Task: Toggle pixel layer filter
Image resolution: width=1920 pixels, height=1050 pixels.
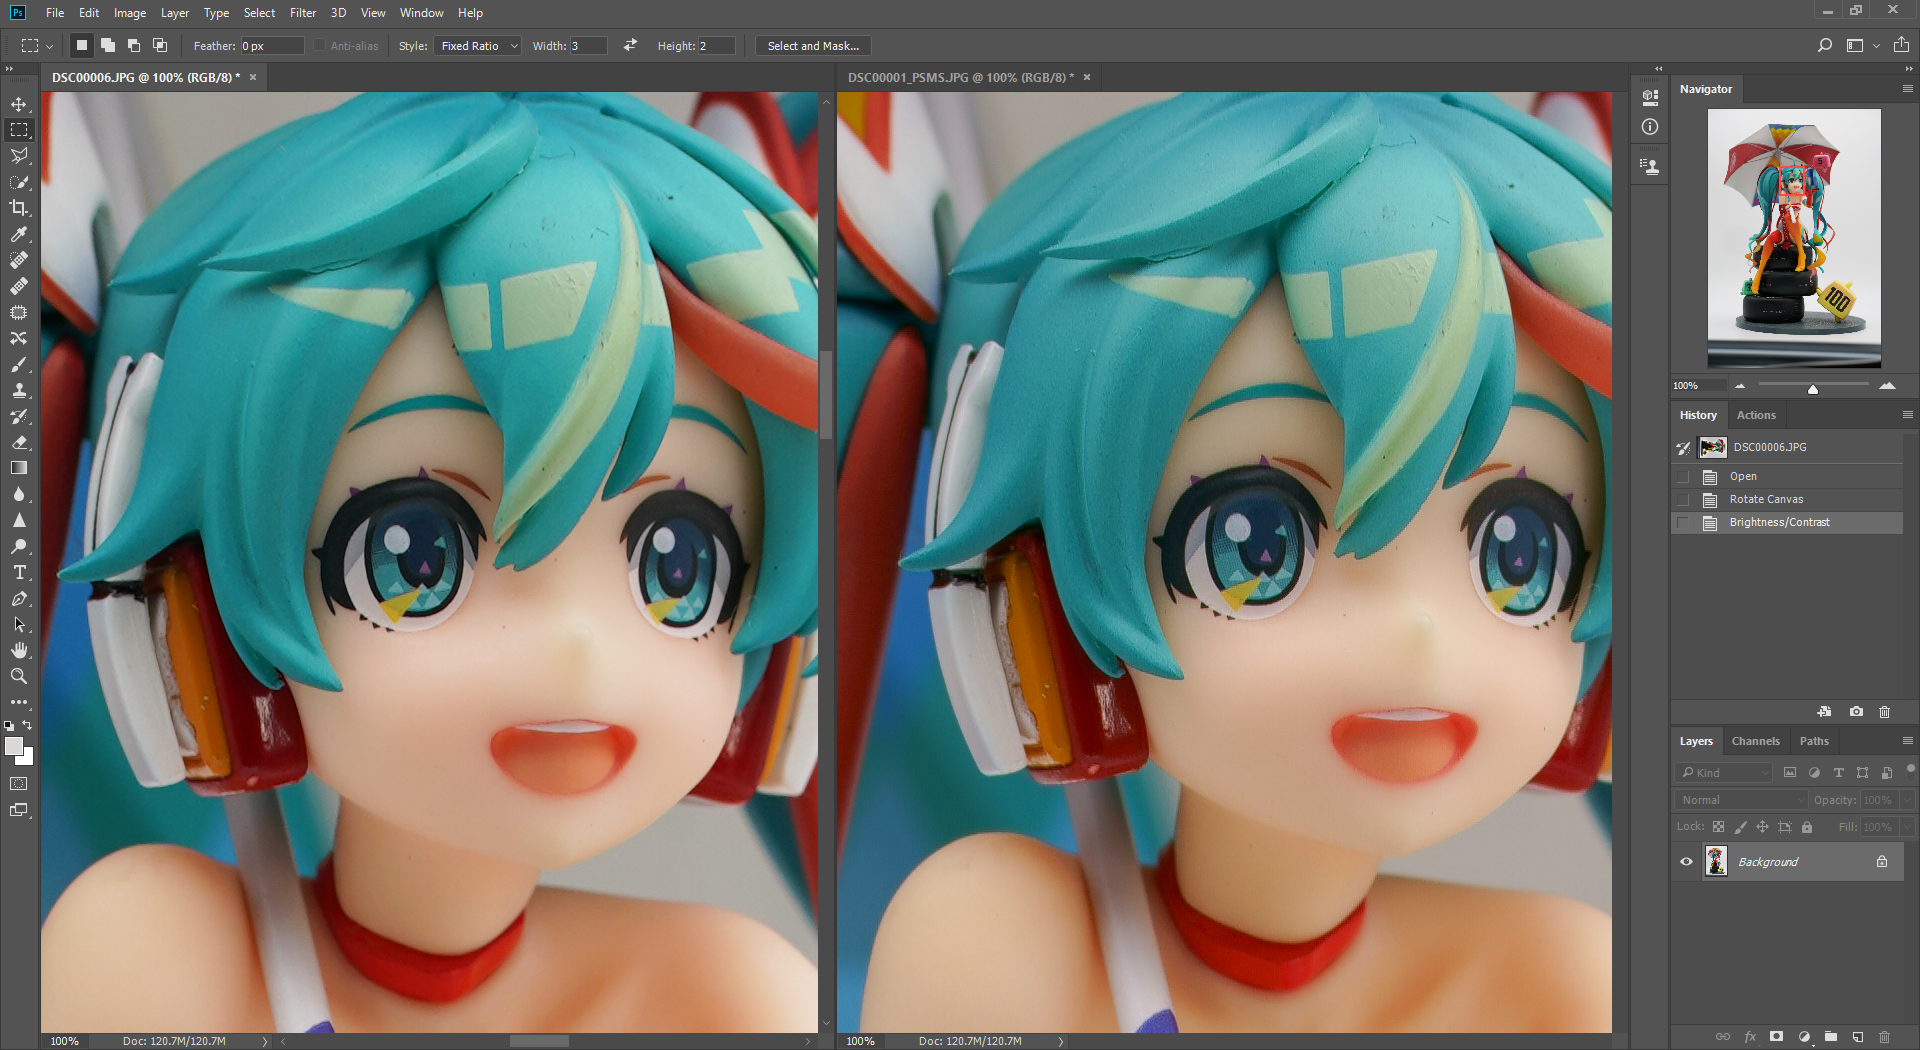Action: (1790, 773)
